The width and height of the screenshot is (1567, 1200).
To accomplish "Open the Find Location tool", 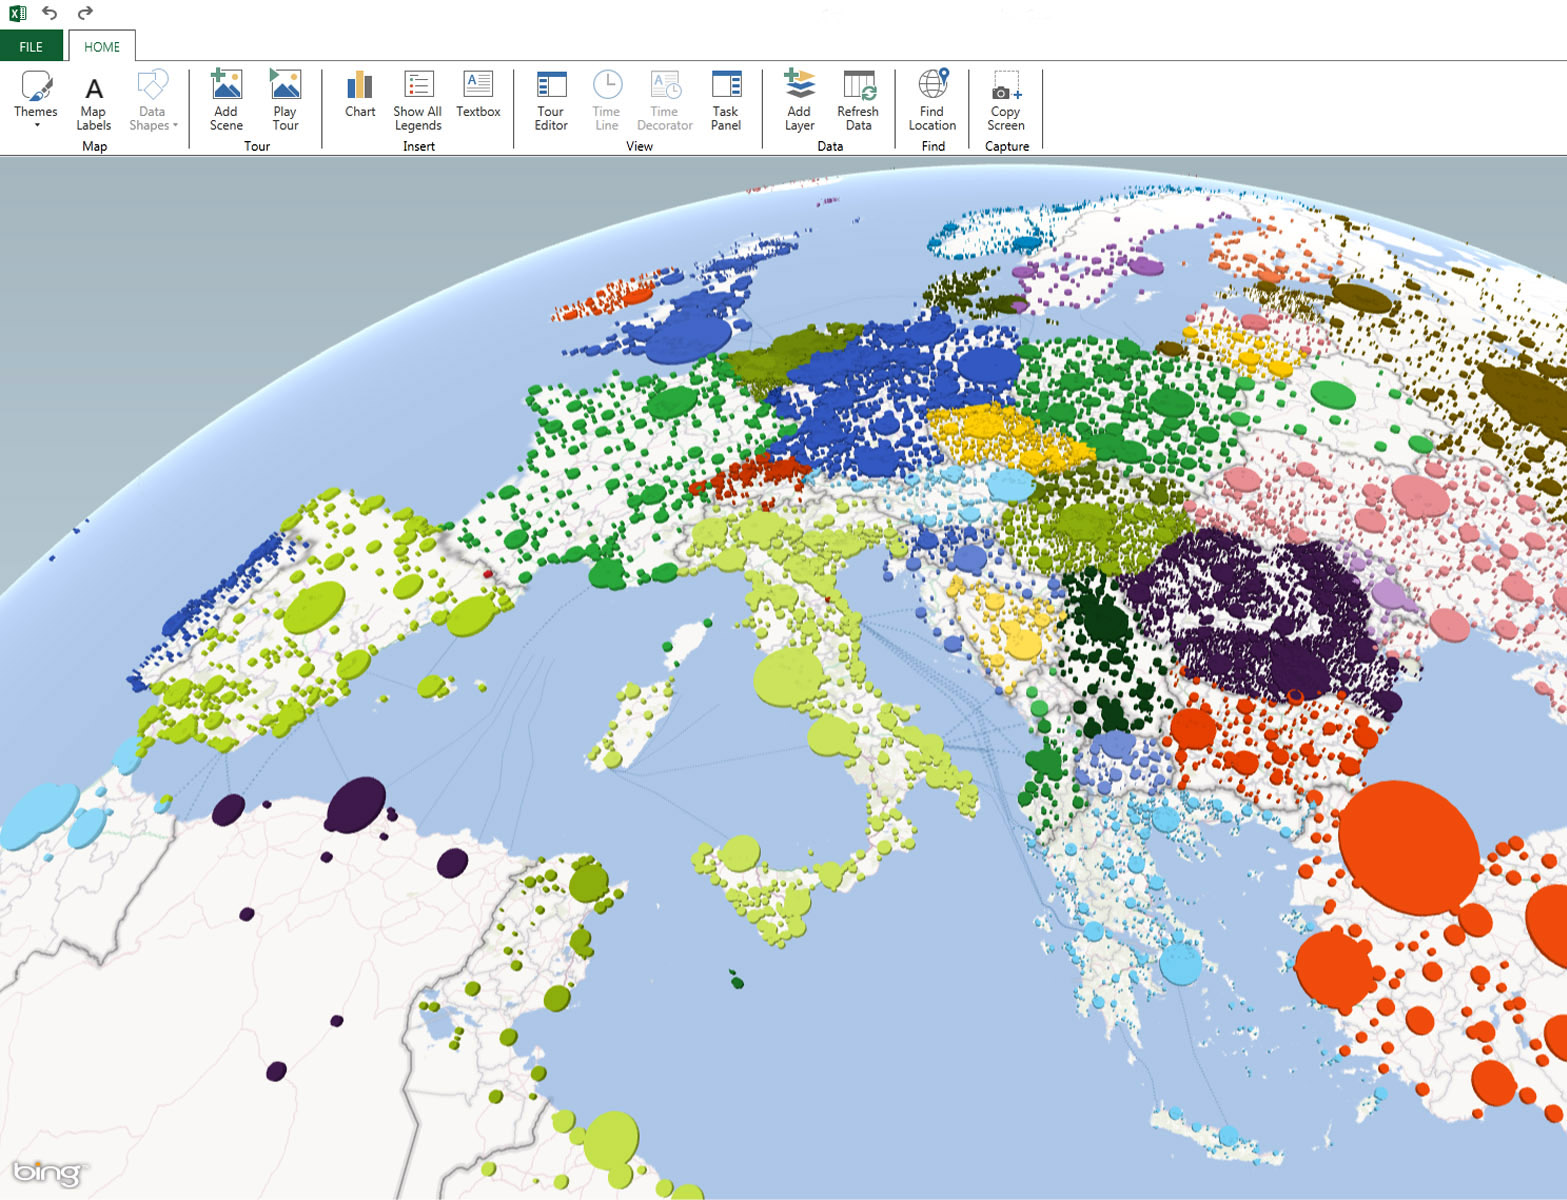I will click(x=931, y=100).
